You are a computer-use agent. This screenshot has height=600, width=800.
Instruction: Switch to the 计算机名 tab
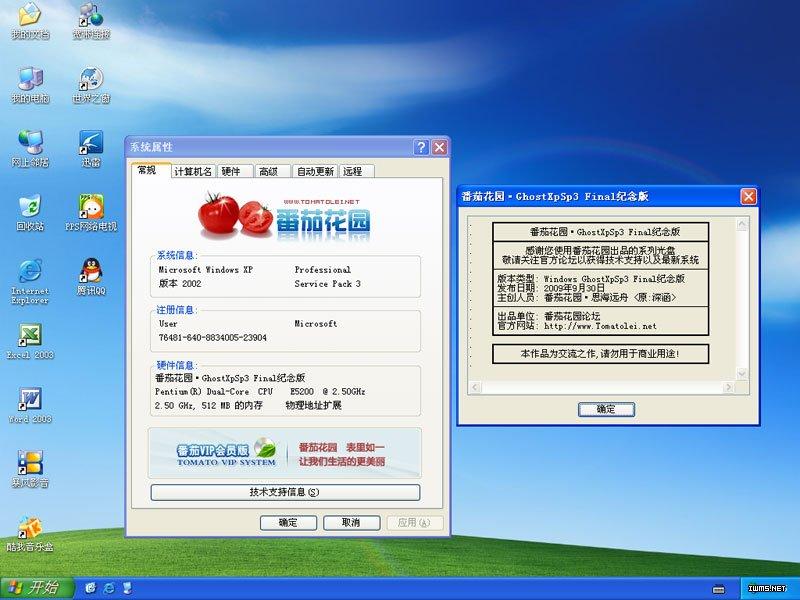[193, 171]
